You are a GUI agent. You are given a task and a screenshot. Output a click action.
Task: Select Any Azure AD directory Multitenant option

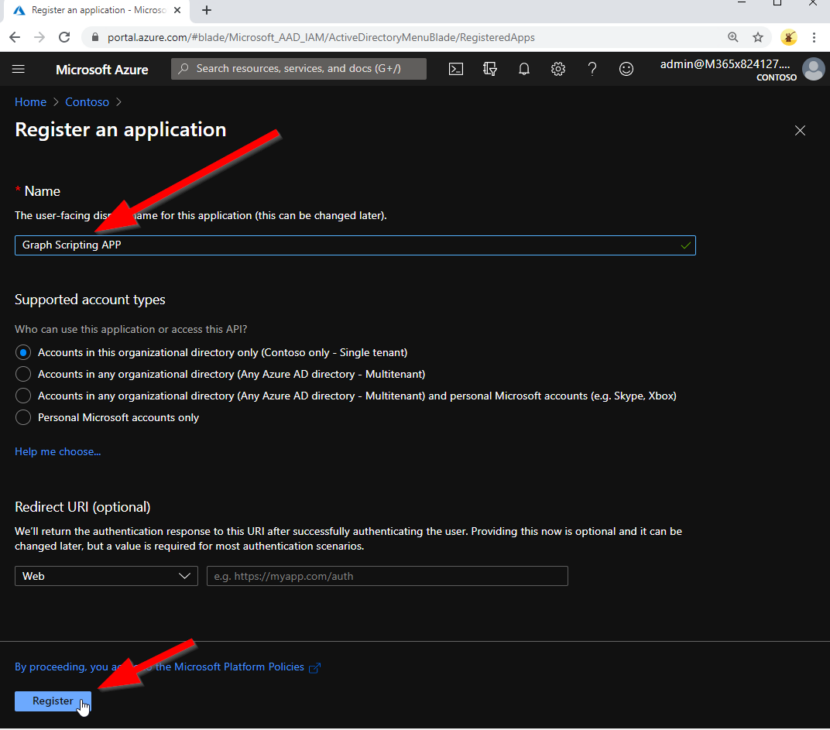click(x=23, y=374)
